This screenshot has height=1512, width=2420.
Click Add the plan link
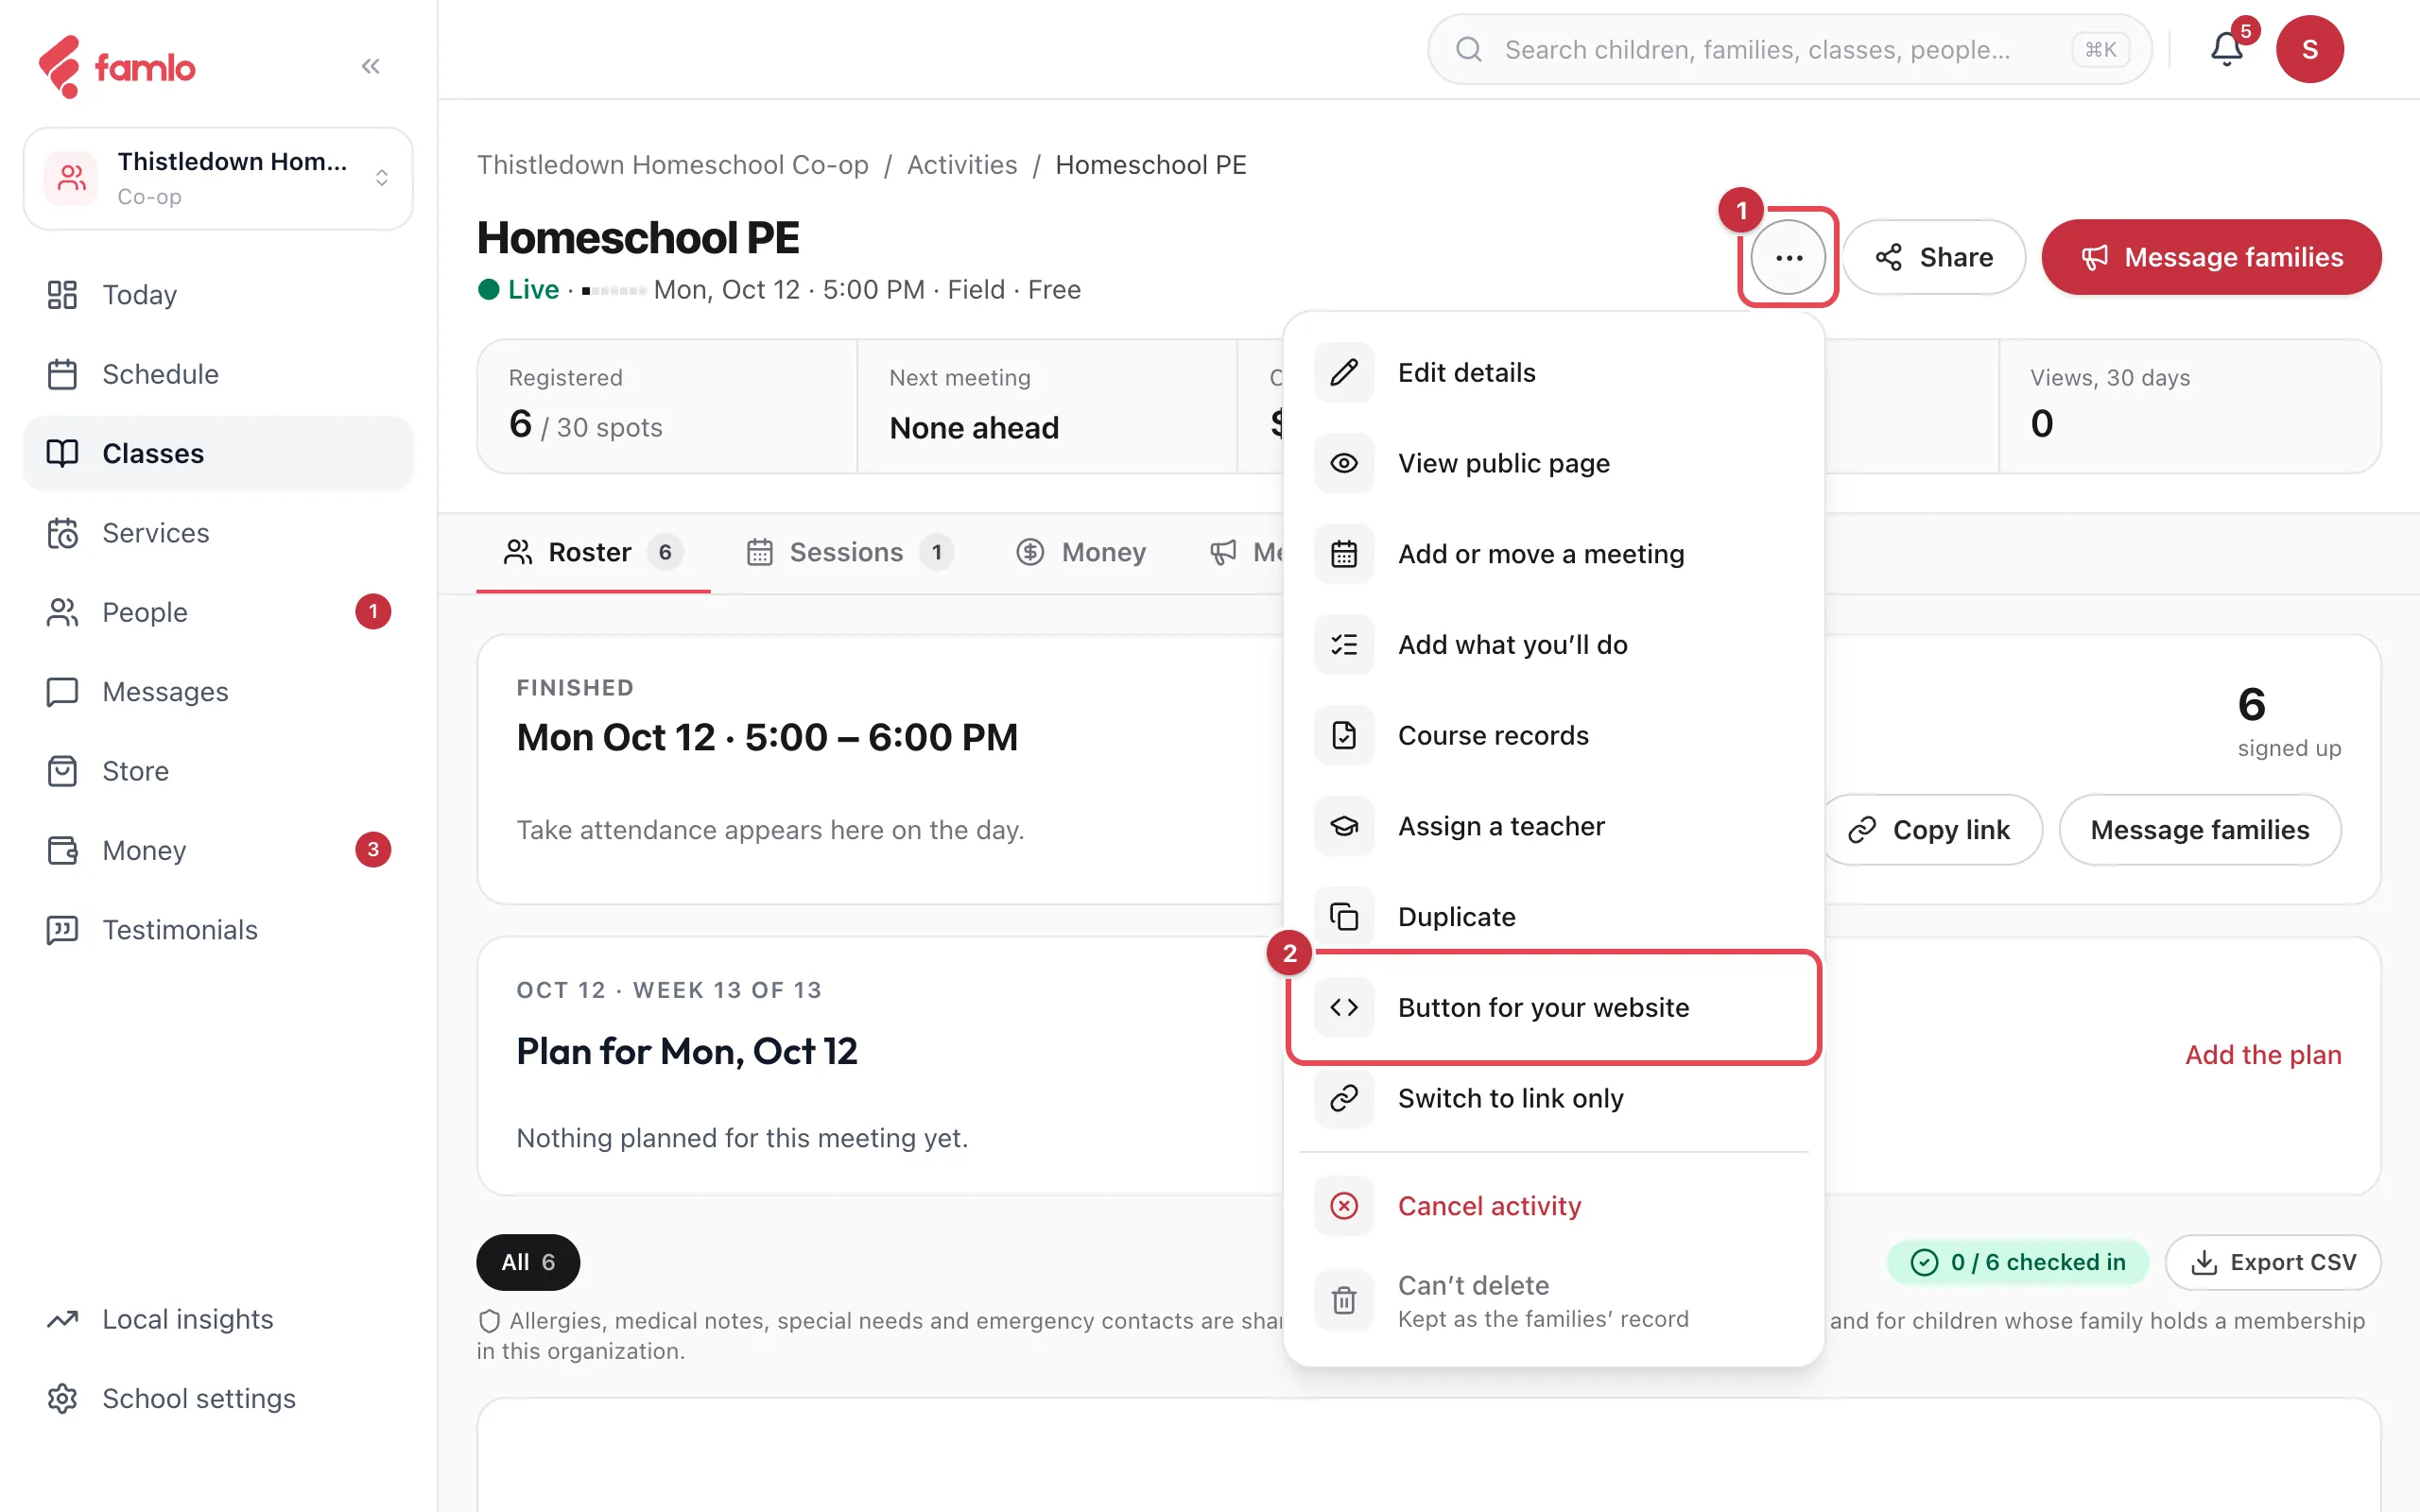pyautogui.click(x=2263, y=1054)
